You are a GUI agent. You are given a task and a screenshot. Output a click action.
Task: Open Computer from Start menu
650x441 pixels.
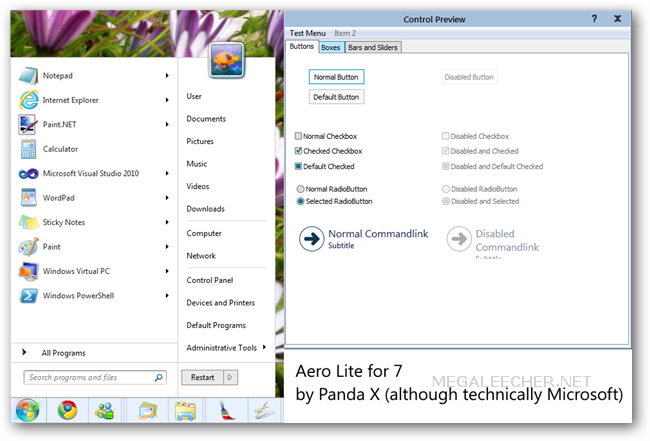[204, 233]
